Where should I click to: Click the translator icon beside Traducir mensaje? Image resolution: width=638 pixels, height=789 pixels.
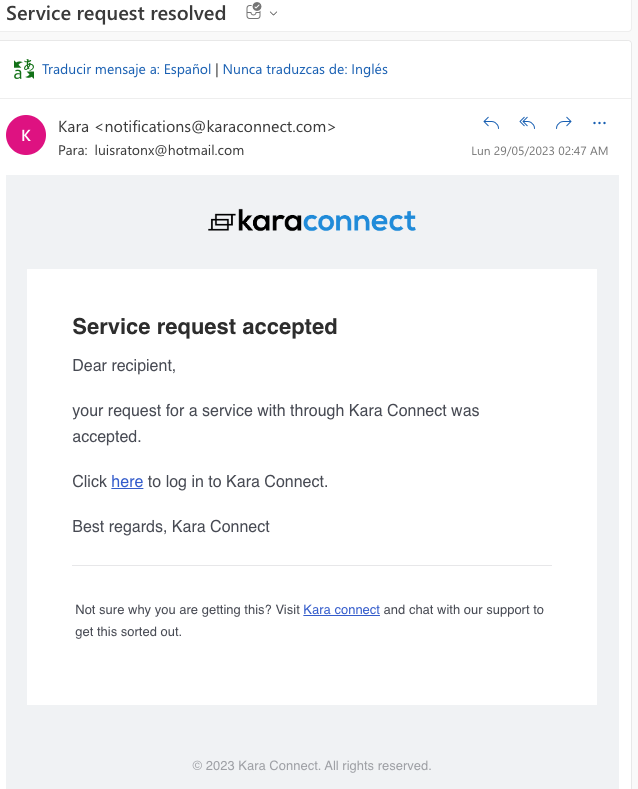click(x=24, y=69)
